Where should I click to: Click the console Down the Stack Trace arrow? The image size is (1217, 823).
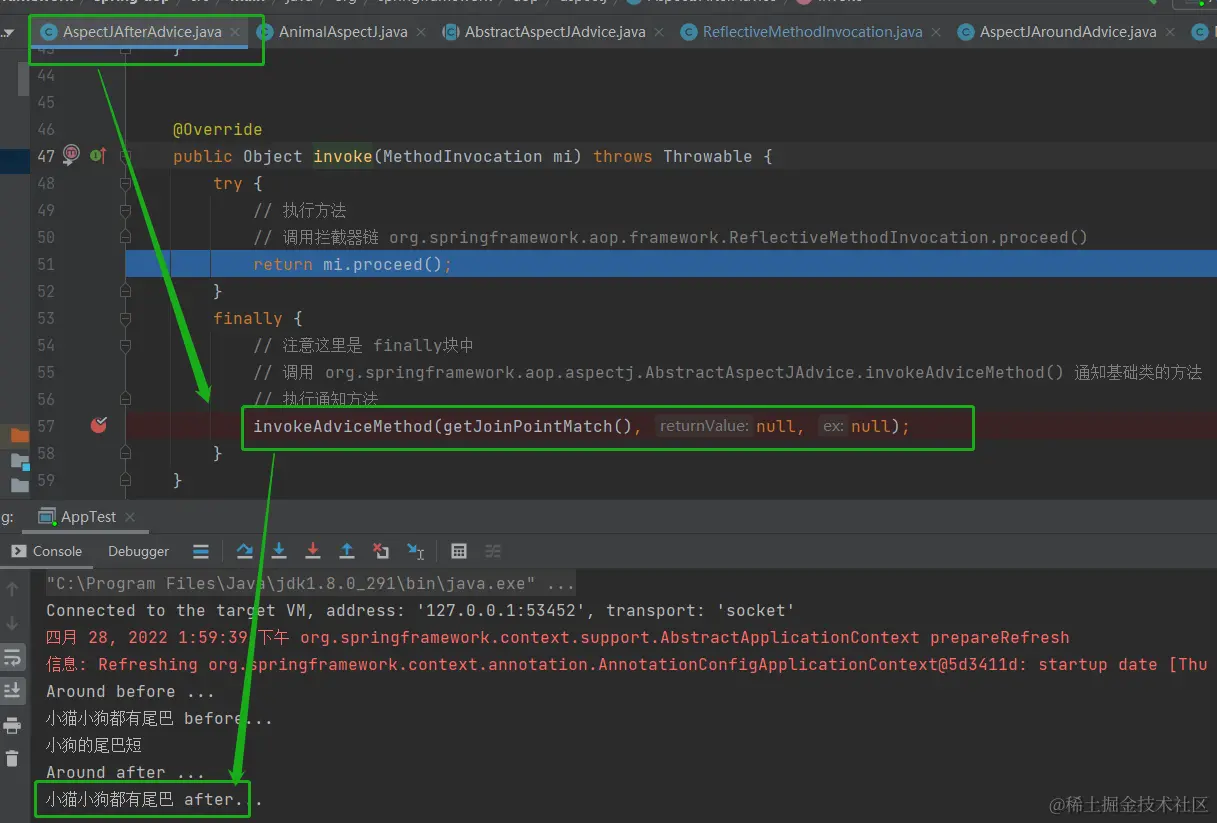point(13,623)
